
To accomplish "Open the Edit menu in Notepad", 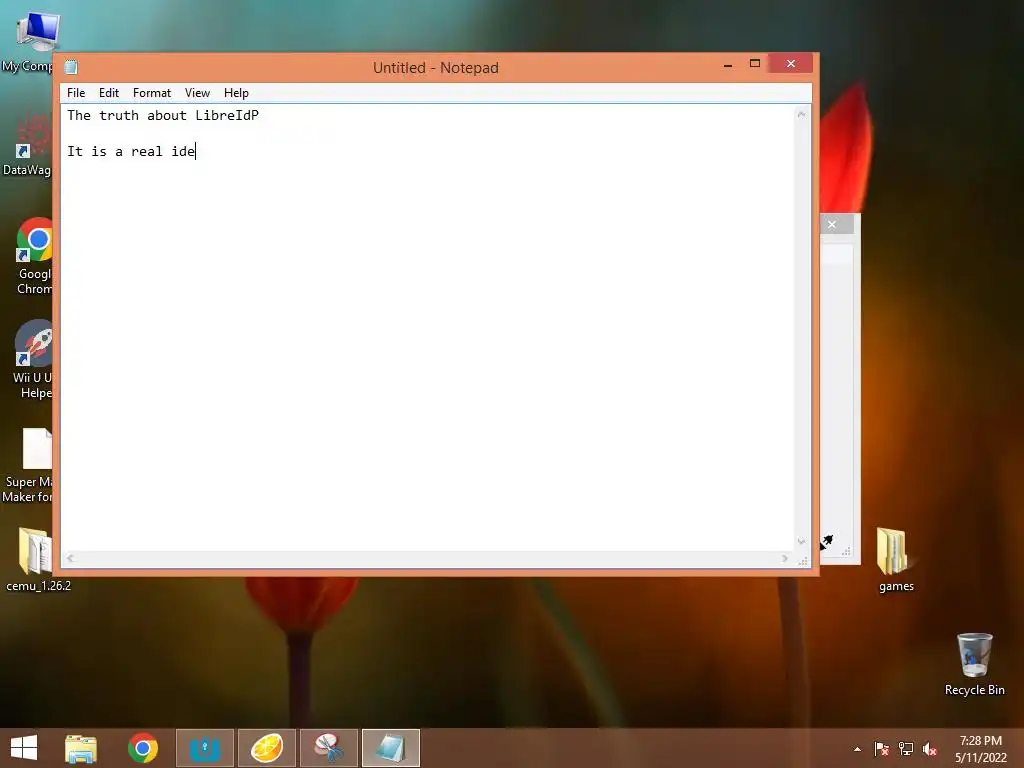I will click(x=108, y=93).
